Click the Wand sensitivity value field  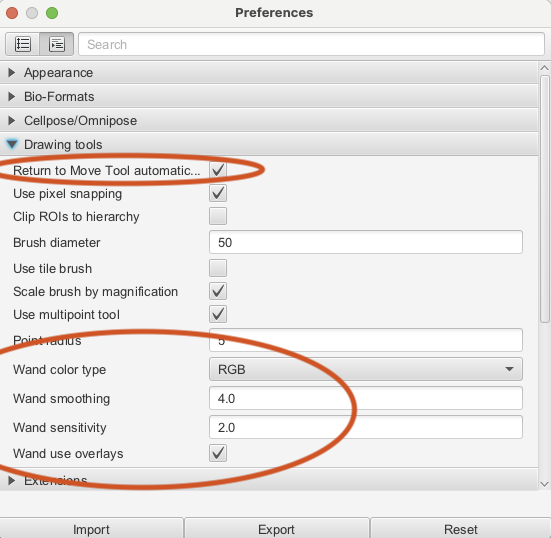coord(366,427)
